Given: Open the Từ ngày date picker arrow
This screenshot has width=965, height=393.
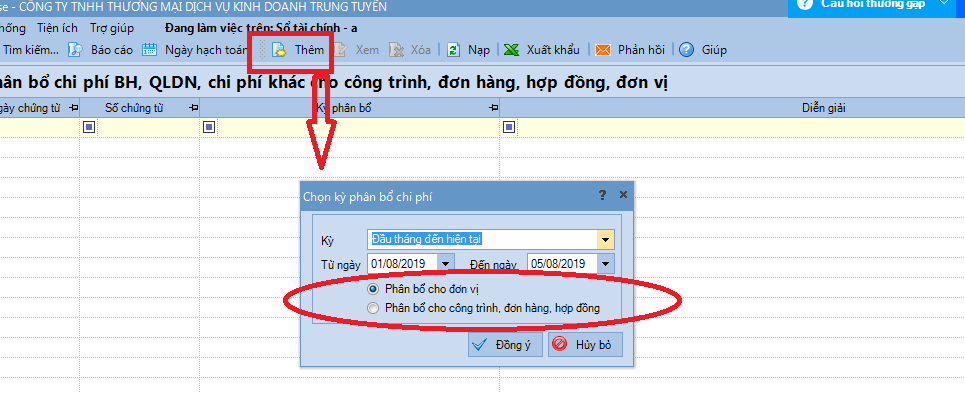Looking at the screenshot, I should click(446, 263).
